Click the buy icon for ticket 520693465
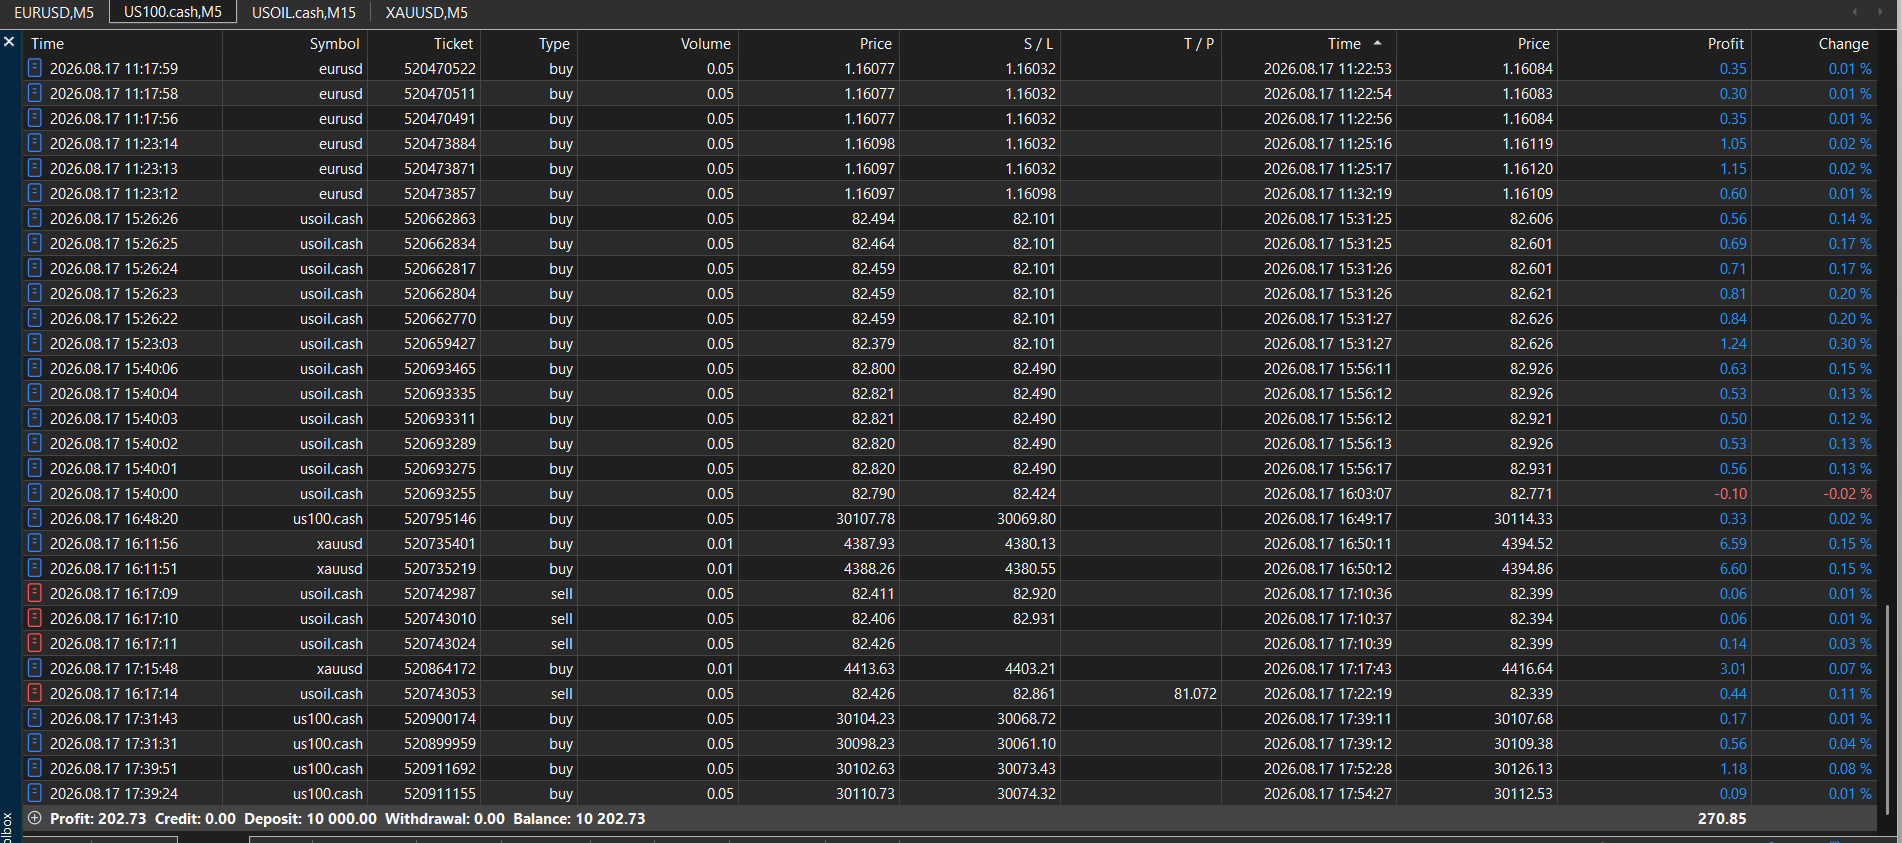Image resolution: width=1902 pixels, height=843 pixels. pyautogui.click(x=35, y=368)
